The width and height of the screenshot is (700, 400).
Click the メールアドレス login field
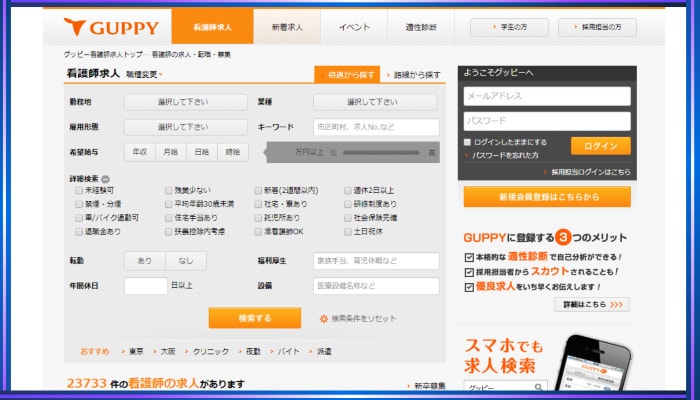[x=547, y=96]
